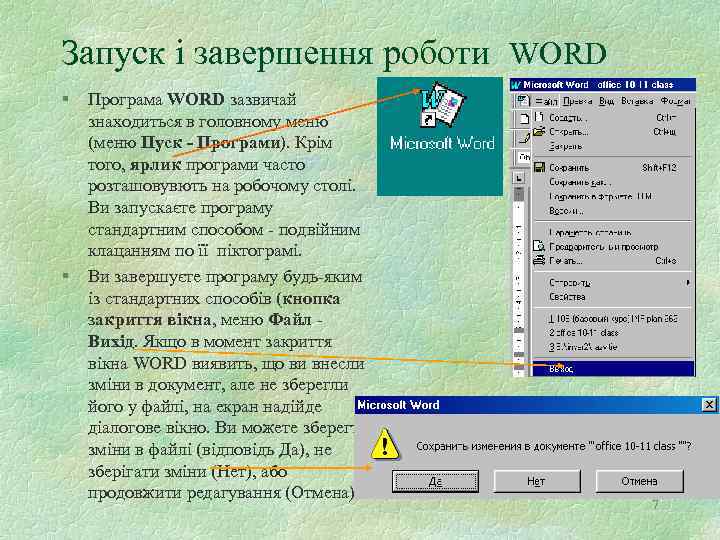Choose Сохранить в формате HTML
The width and height of the screenshot is (720, 540).
click(x=612, y=197)
